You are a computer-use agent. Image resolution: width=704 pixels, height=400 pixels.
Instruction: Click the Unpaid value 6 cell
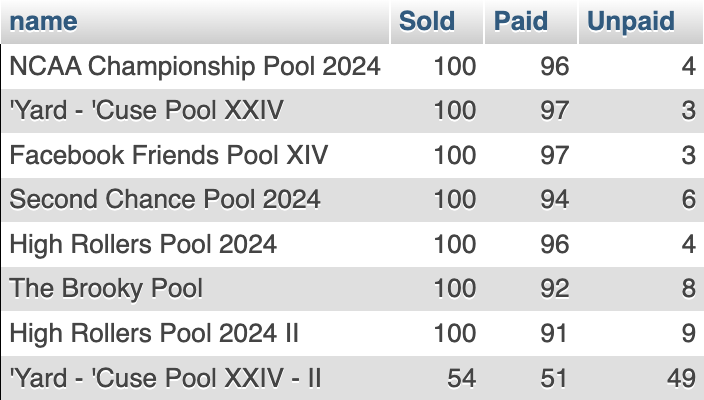(x=689, y=199)
